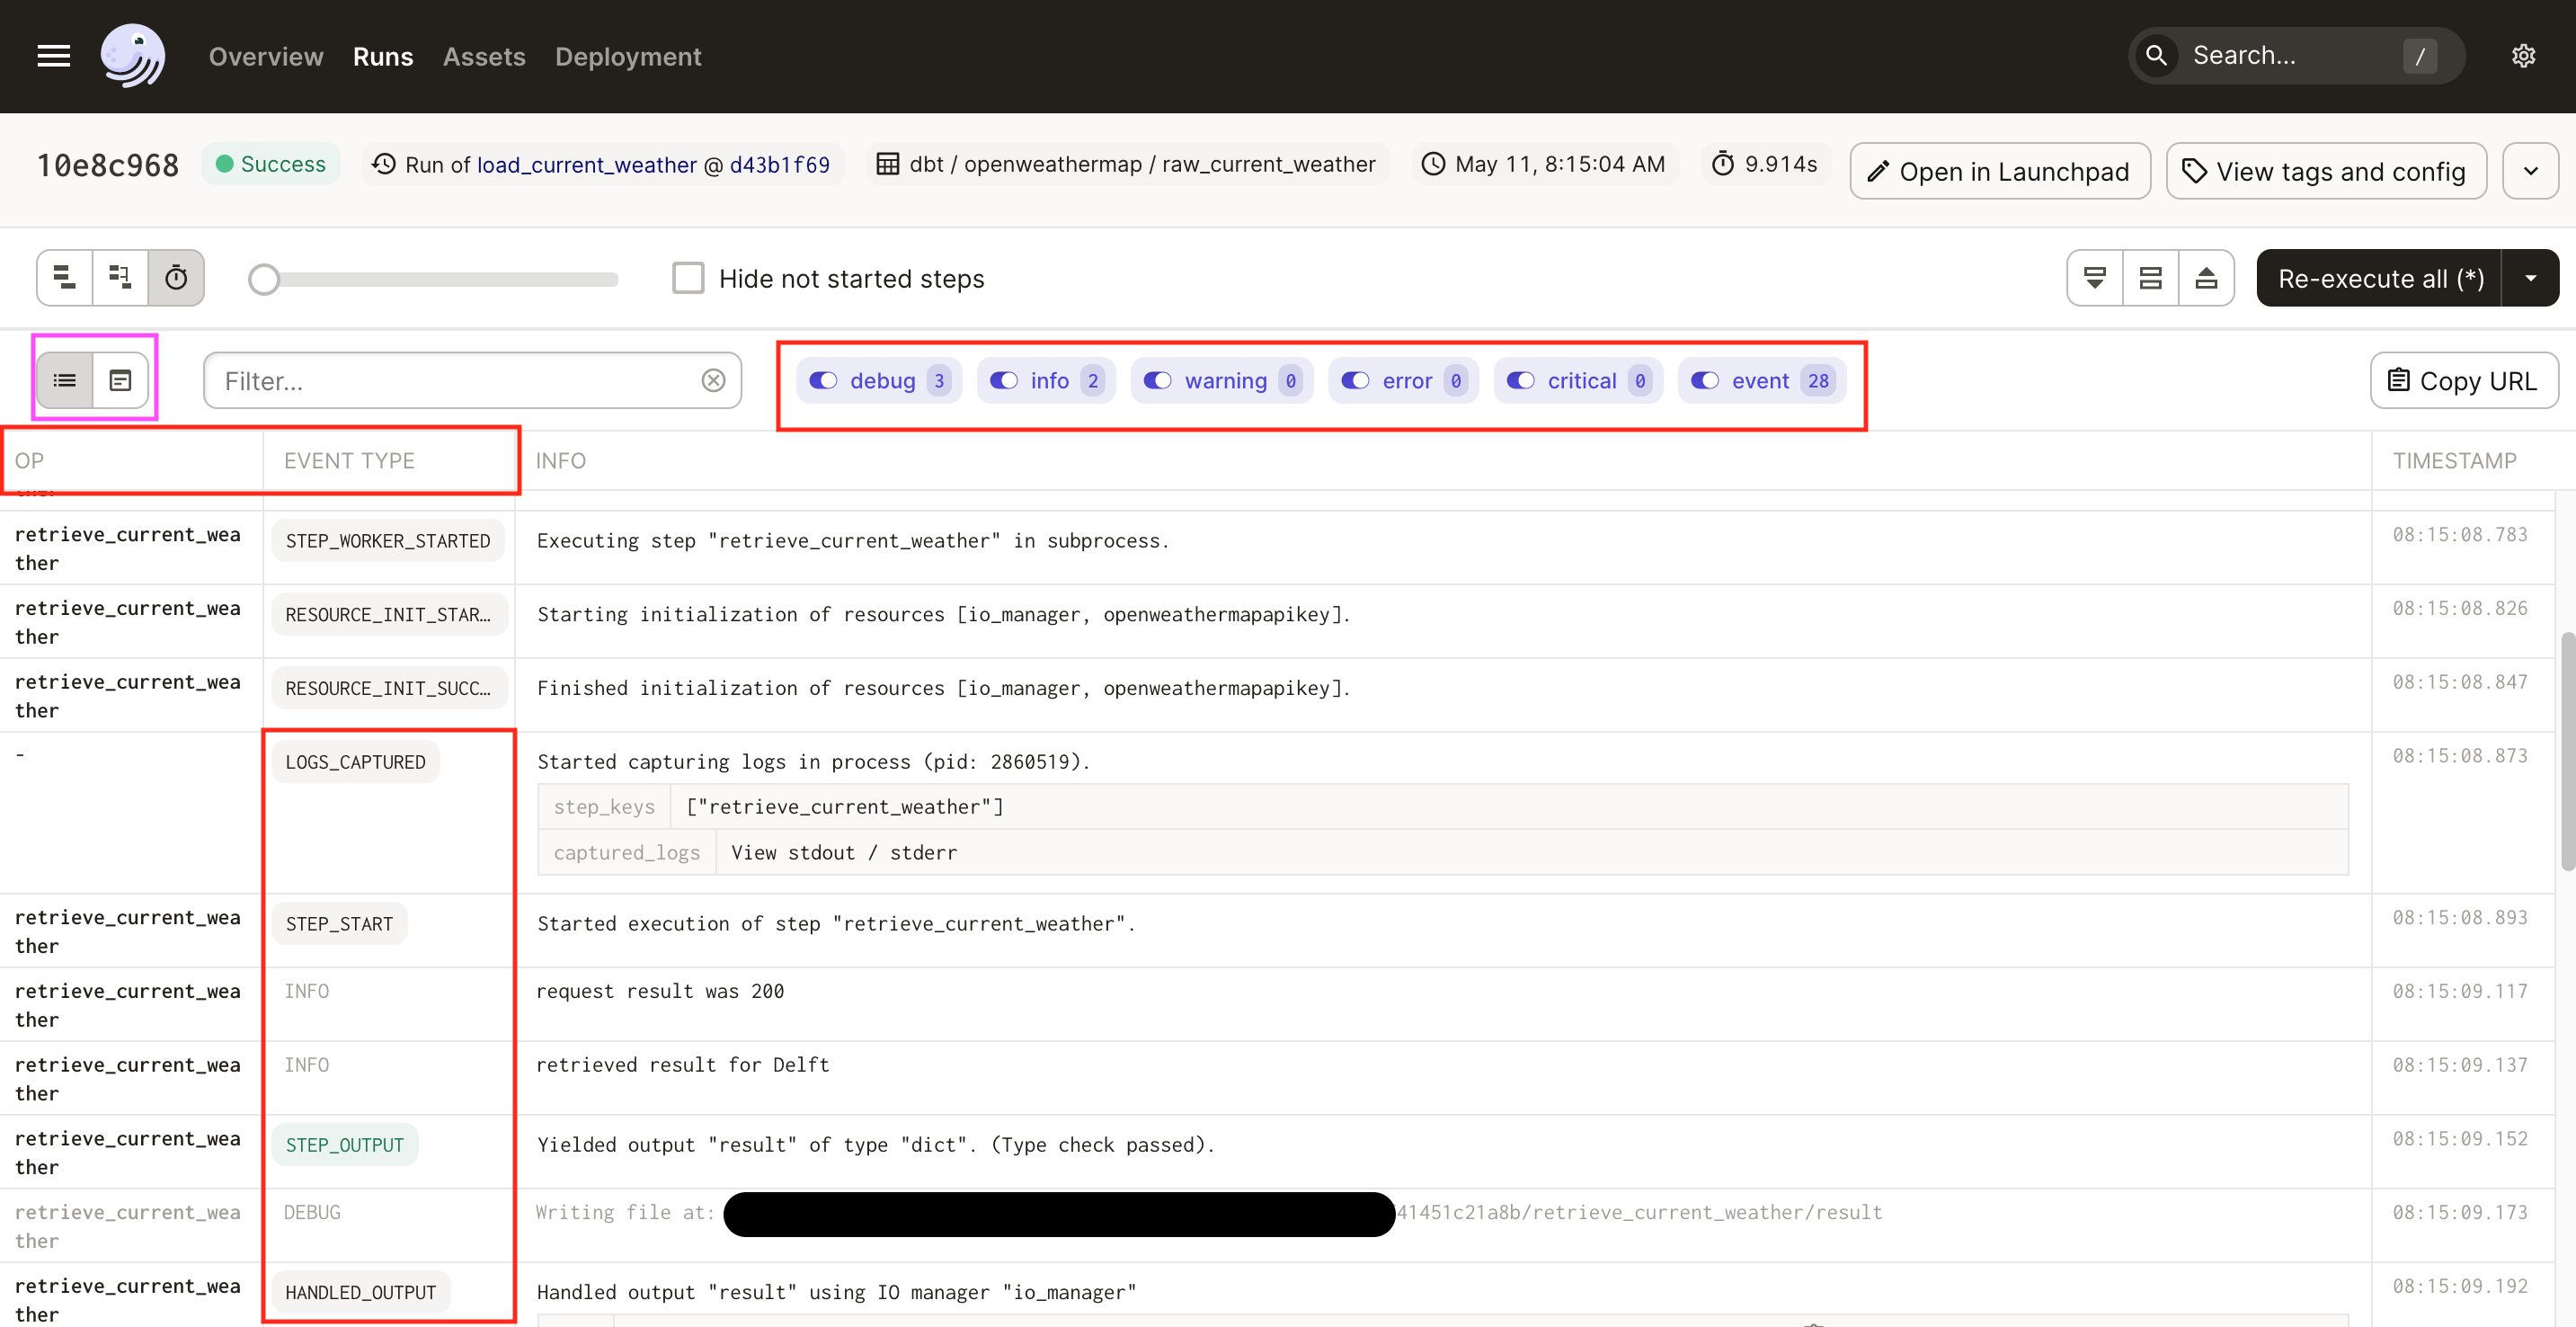
Task: Expand the bottom logs panel fully
Action: [x=2206, y=278]
